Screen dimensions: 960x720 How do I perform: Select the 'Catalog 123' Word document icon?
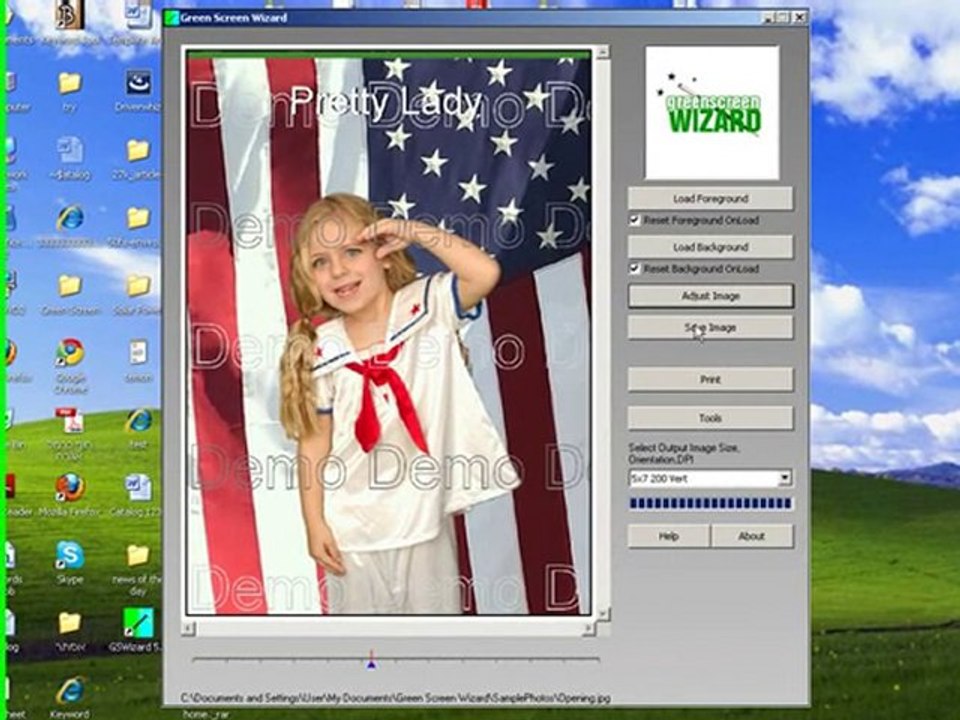click(x=138, y=487)
